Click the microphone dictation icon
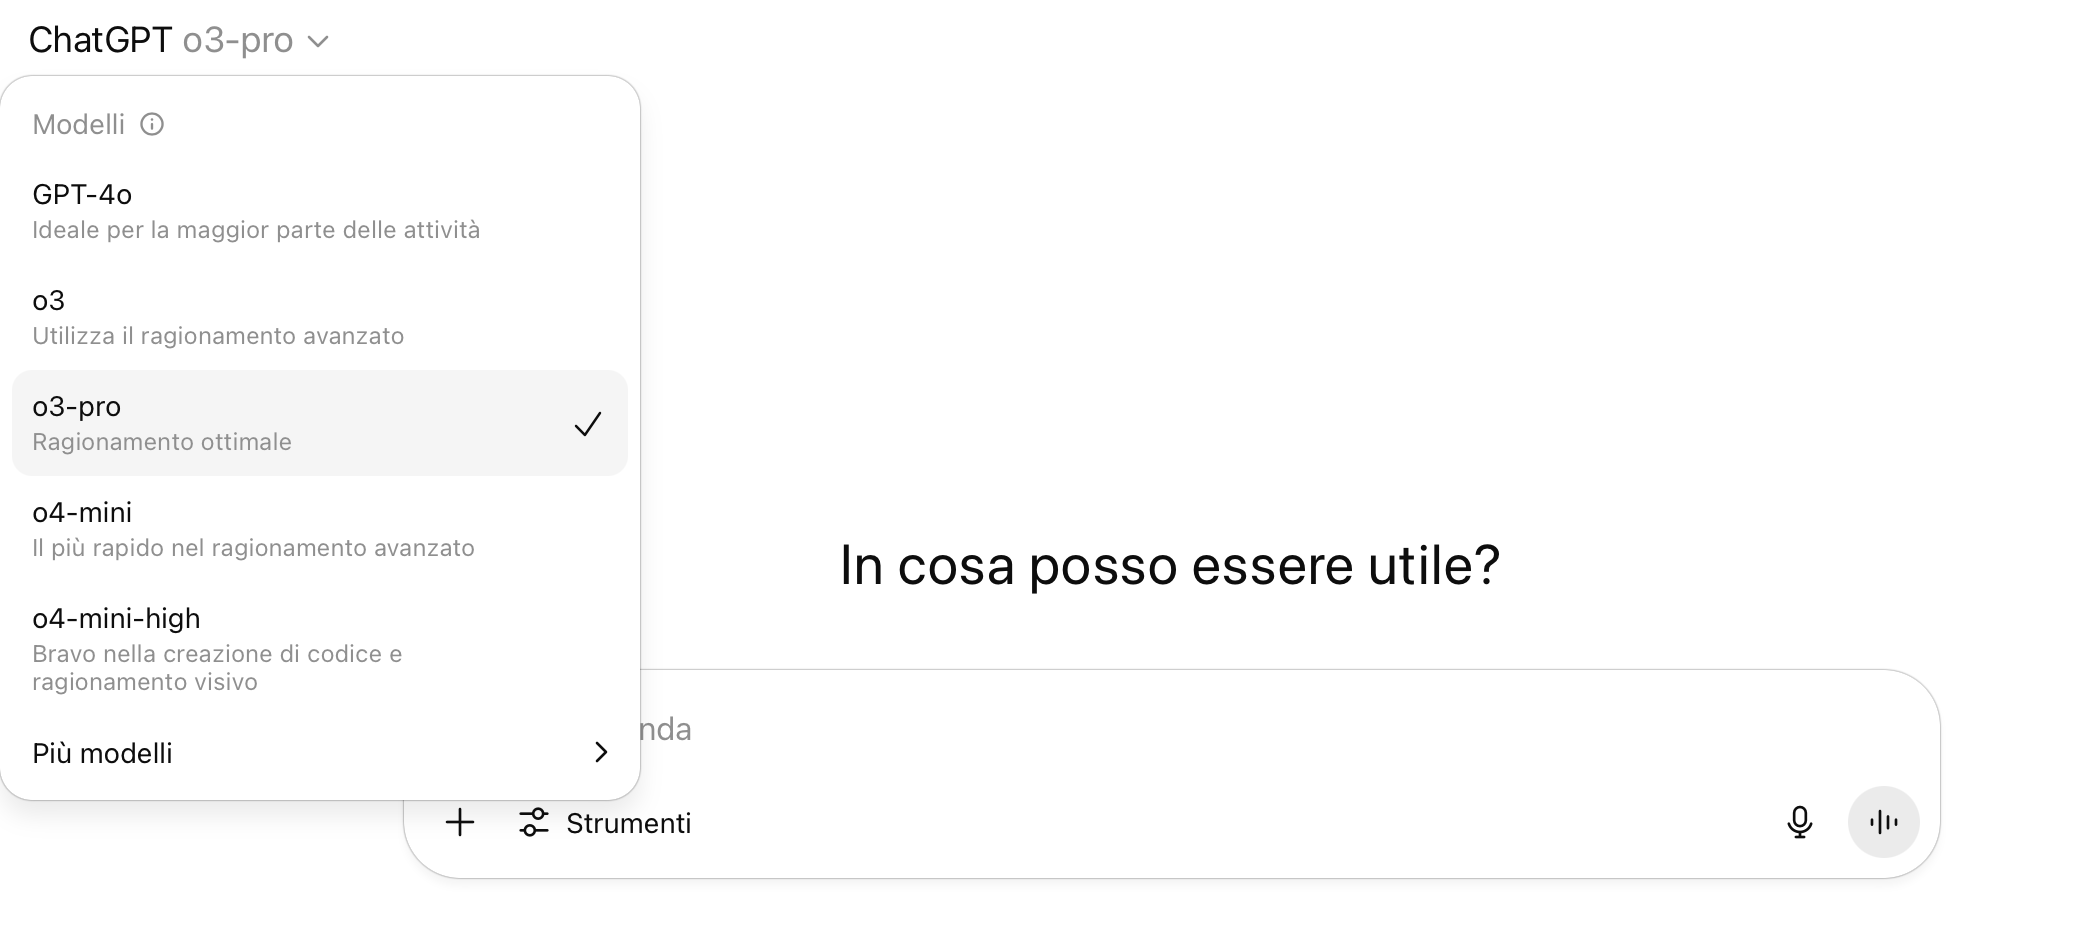The height and width of the screenshot is (932, 2092). 1799,822
